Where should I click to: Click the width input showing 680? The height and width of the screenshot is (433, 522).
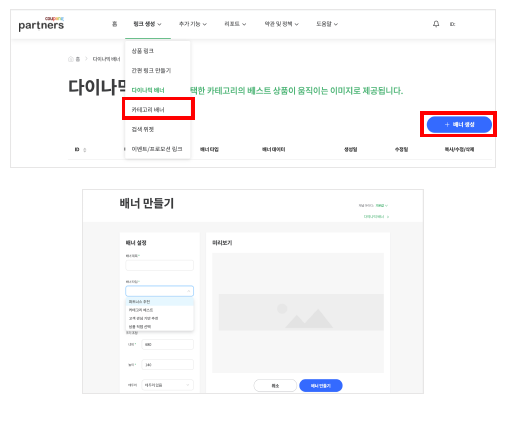click(x=168, y=344)
